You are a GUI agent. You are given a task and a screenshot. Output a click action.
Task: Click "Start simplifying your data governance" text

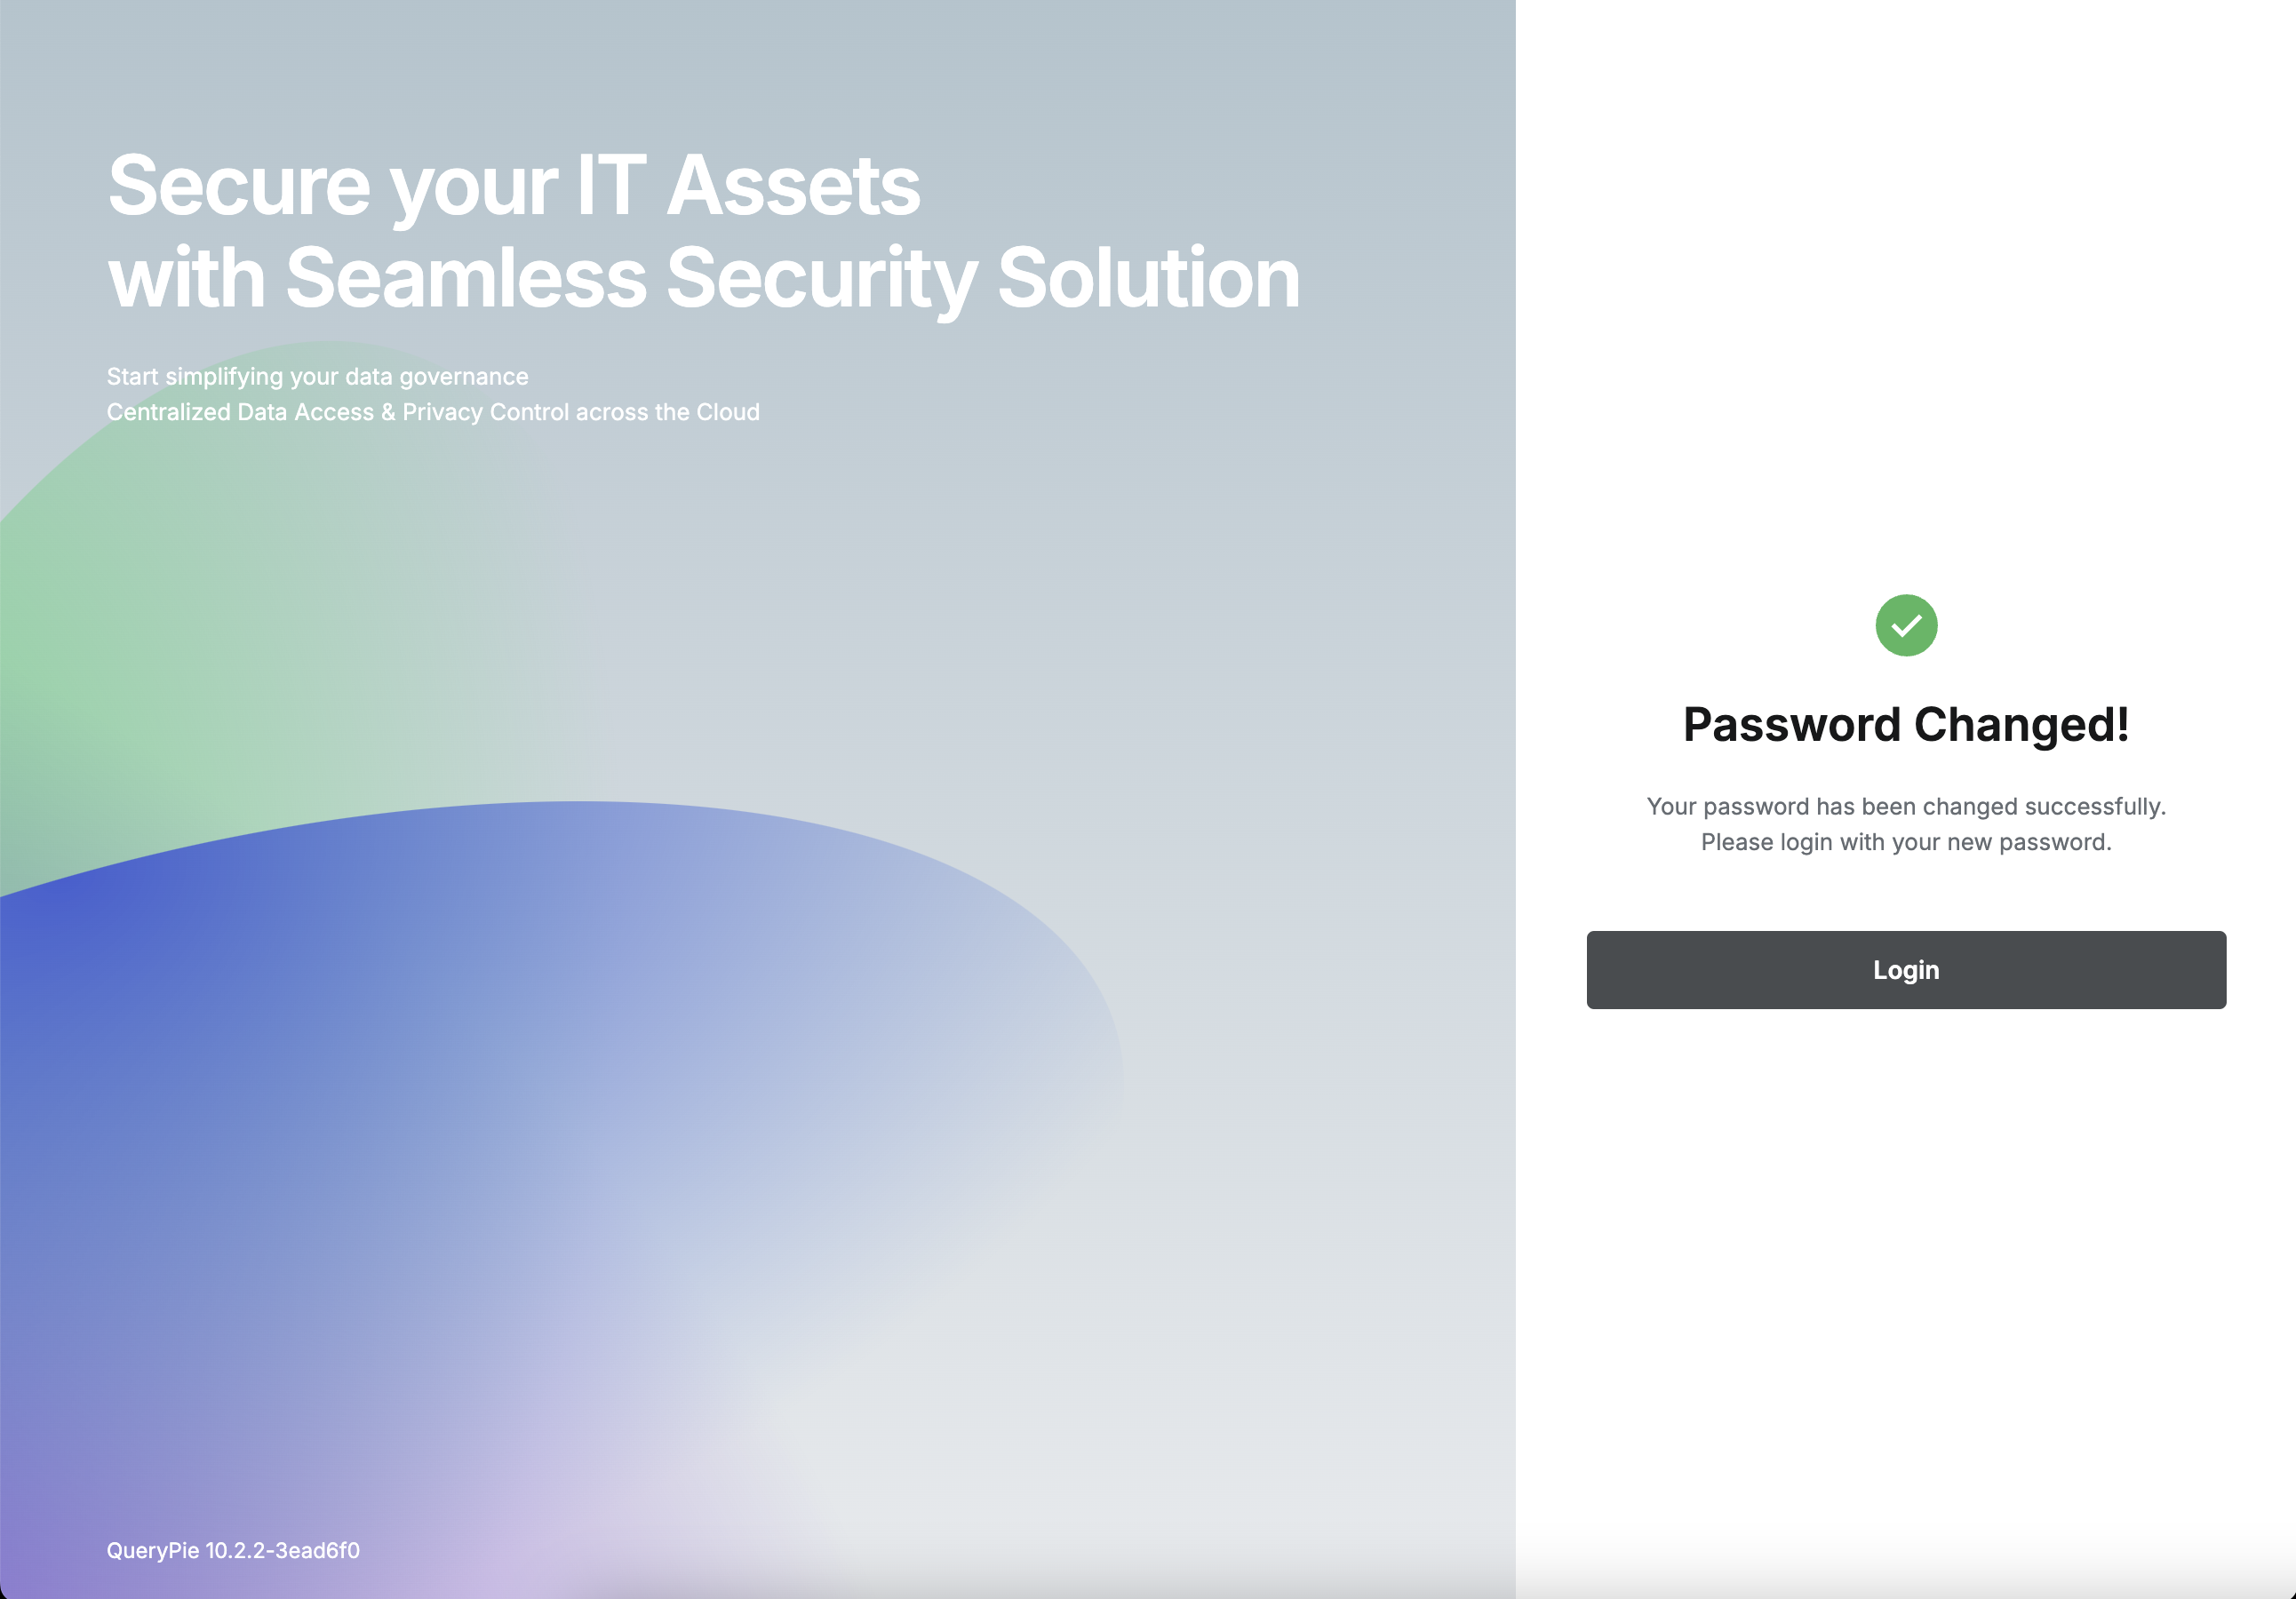coord(317,376)
